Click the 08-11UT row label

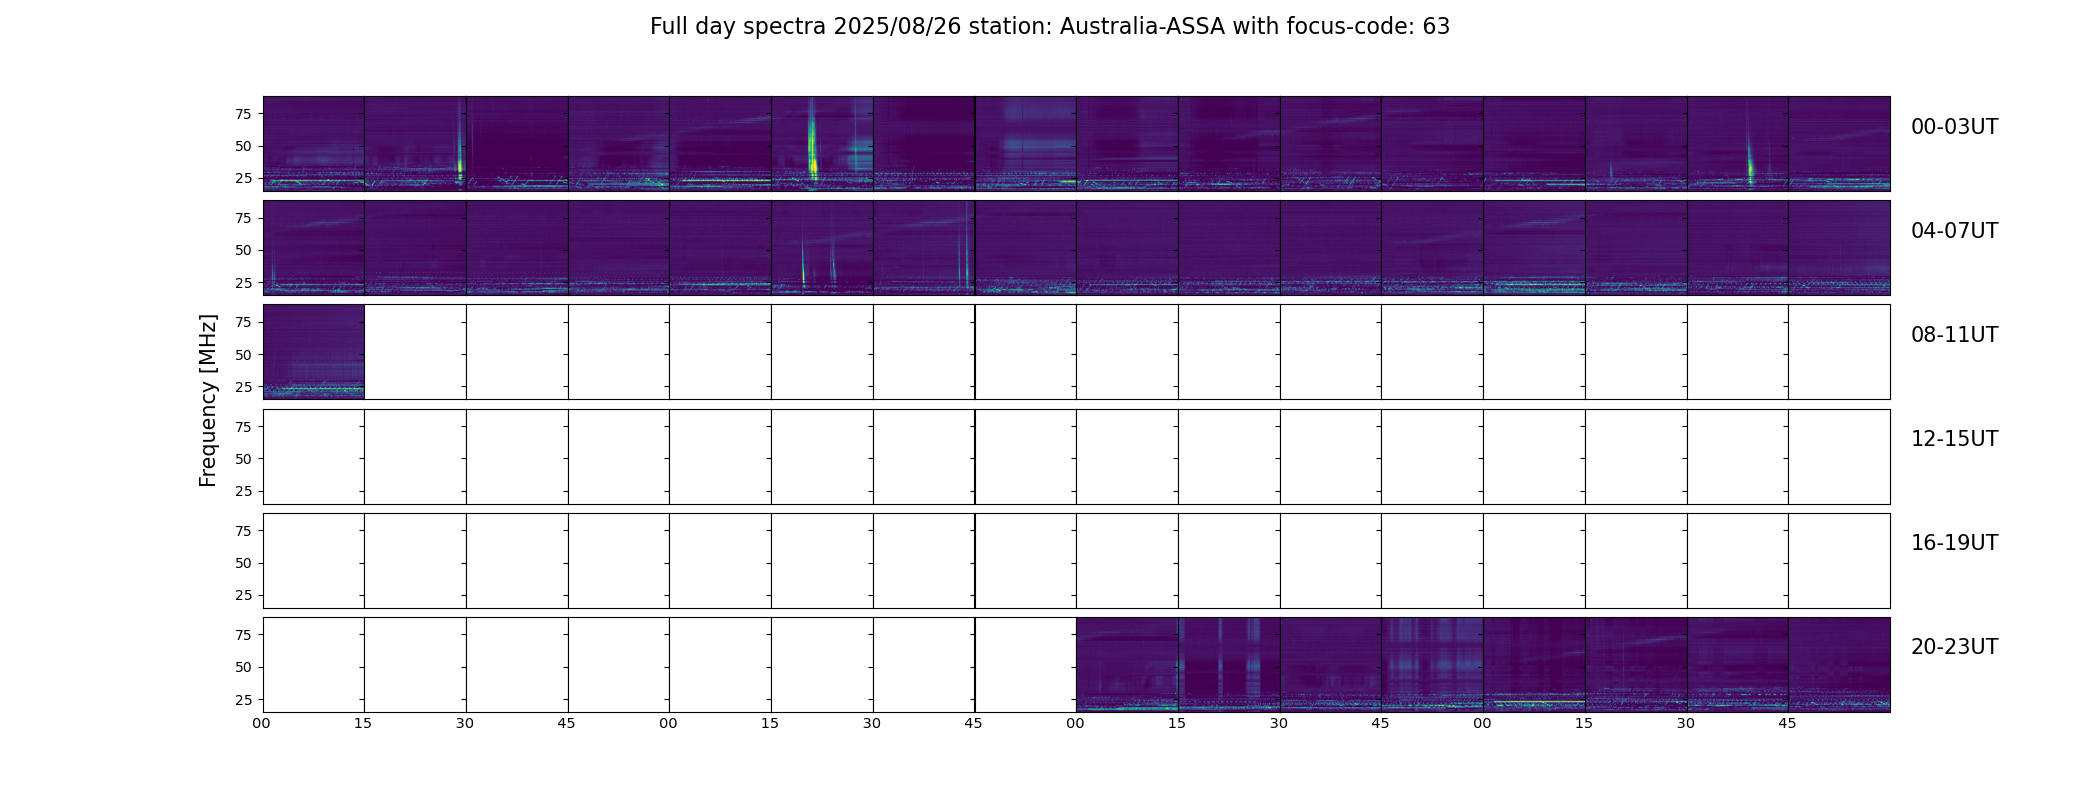[1954, 335]
